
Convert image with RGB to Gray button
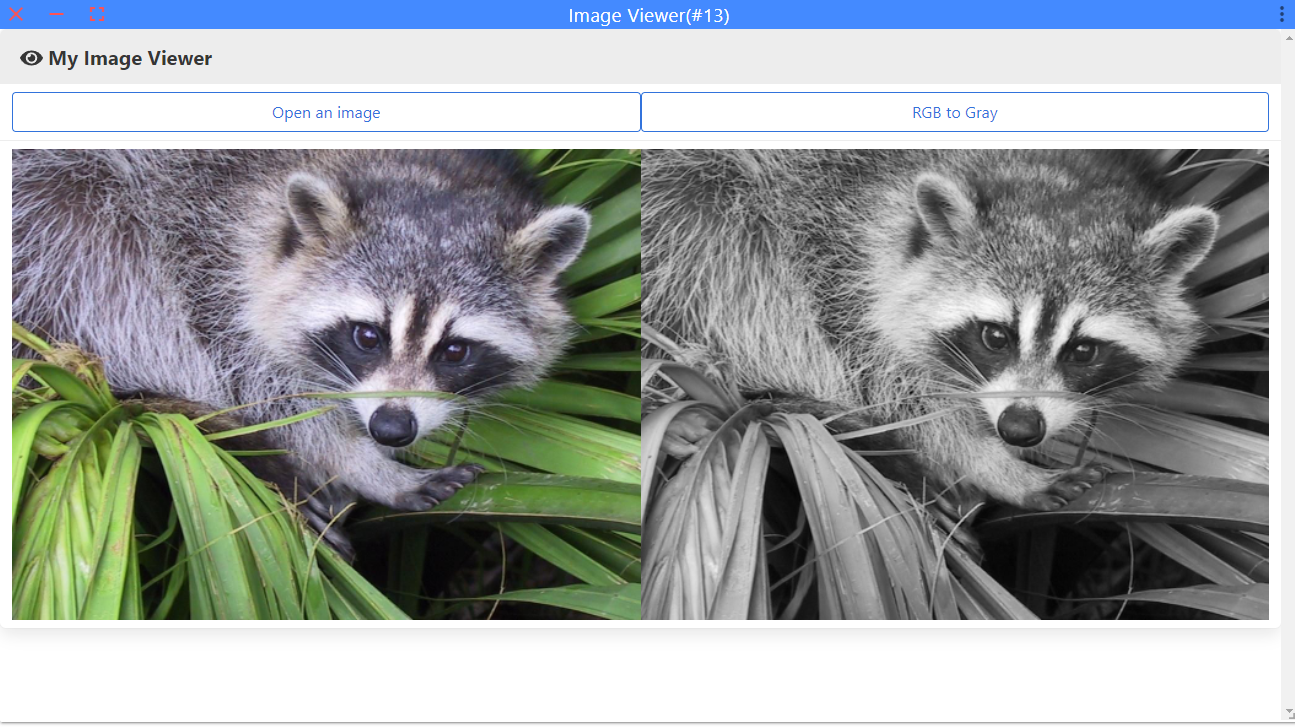pyautogui.click(x=955, y=112)
